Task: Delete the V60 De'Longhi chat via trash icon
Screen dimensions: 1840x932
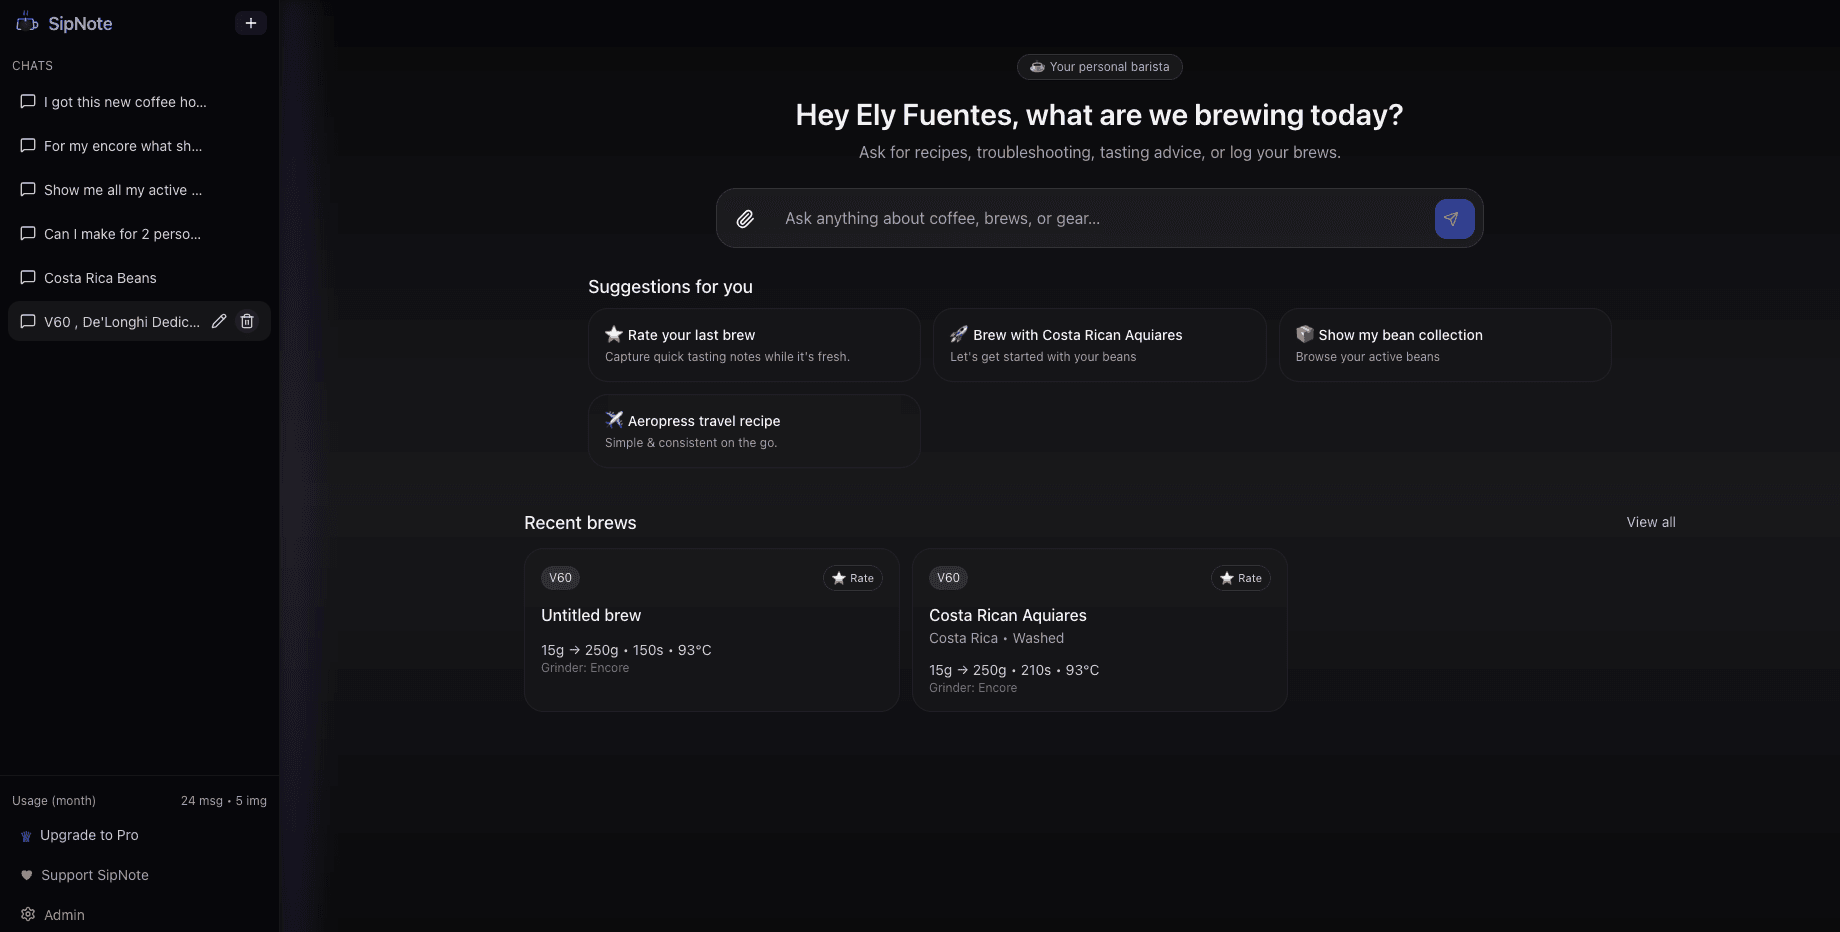Action: [247, 321]
